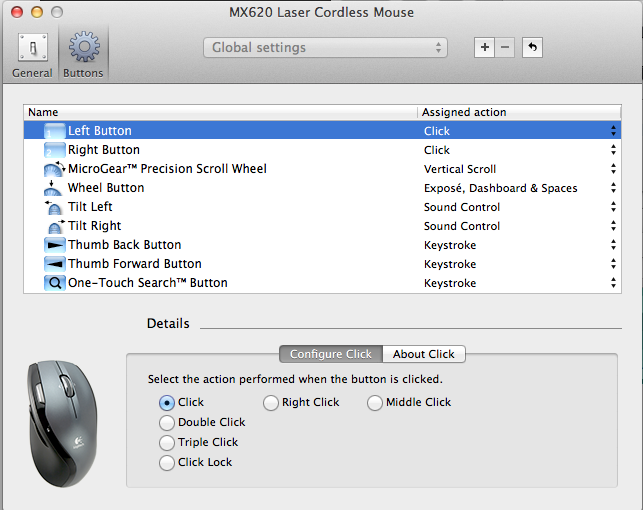
Task: Click the Right Button row icon
Action: pos(54,150)
